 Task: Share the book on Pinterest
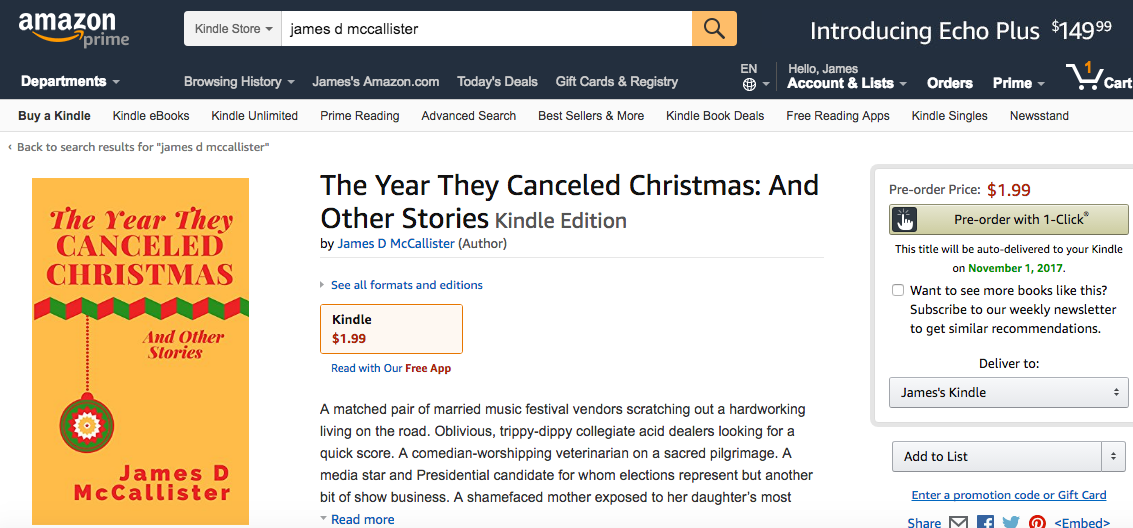tap(1037, 522)
